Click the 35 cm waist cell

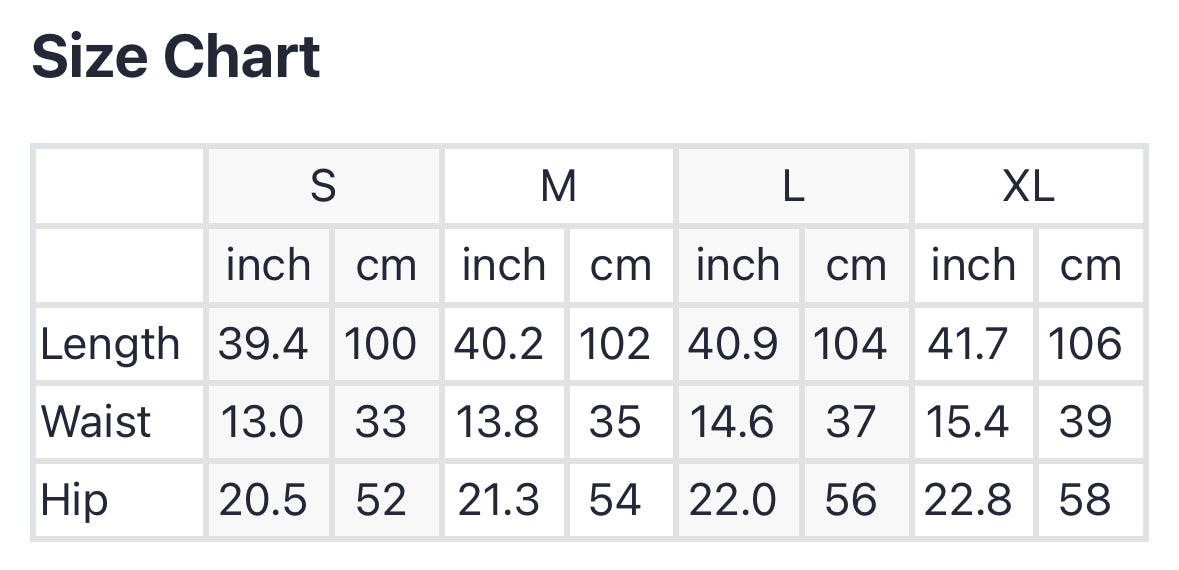615,422
